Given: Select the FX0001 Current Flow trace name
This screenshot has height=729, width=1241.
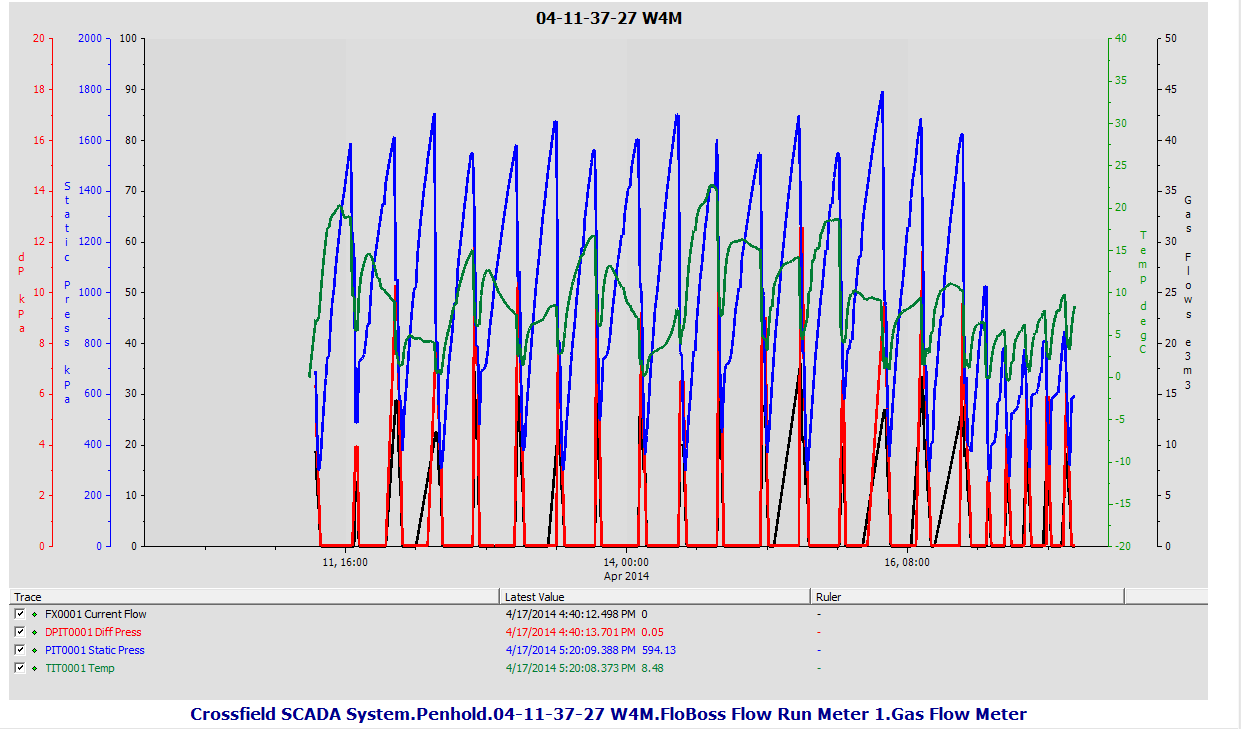Looking at the screenshot, I should coord(95,614).
